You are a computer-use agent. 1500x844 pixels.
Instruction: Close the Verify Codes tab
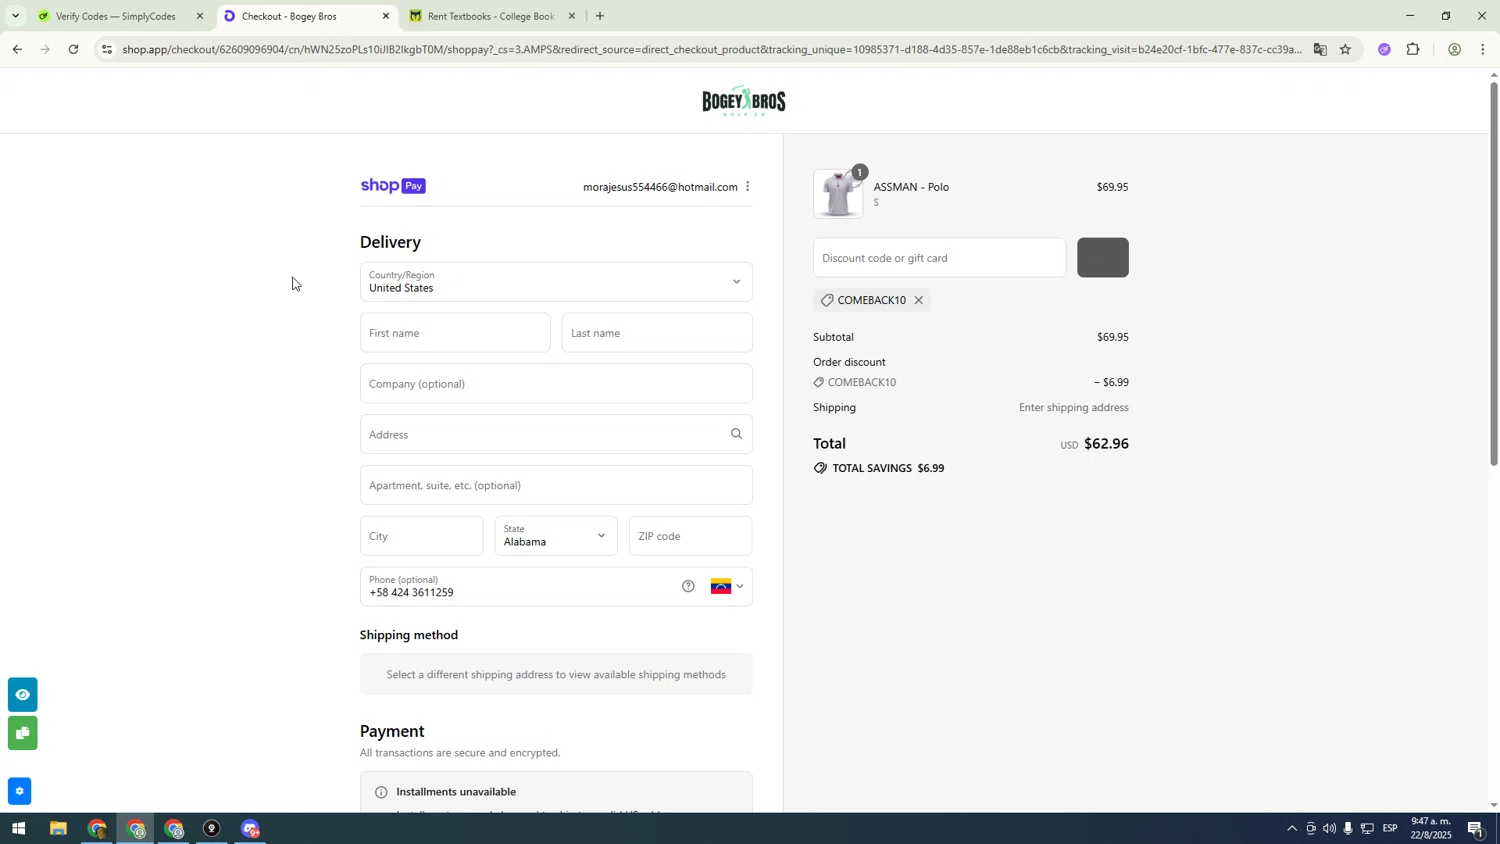pyautogui.click(x=200, y=16)
